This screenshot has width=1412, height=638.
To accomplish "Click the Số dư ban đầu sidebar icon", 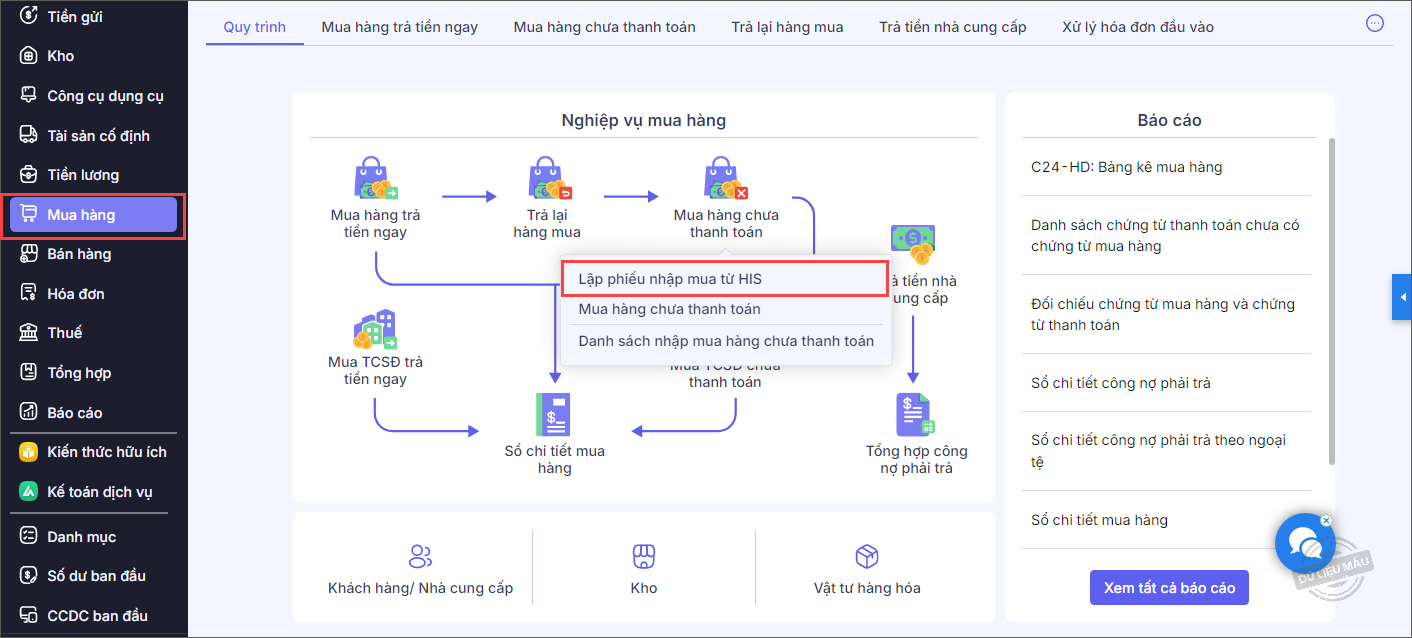I will click(x=29, y=575).
